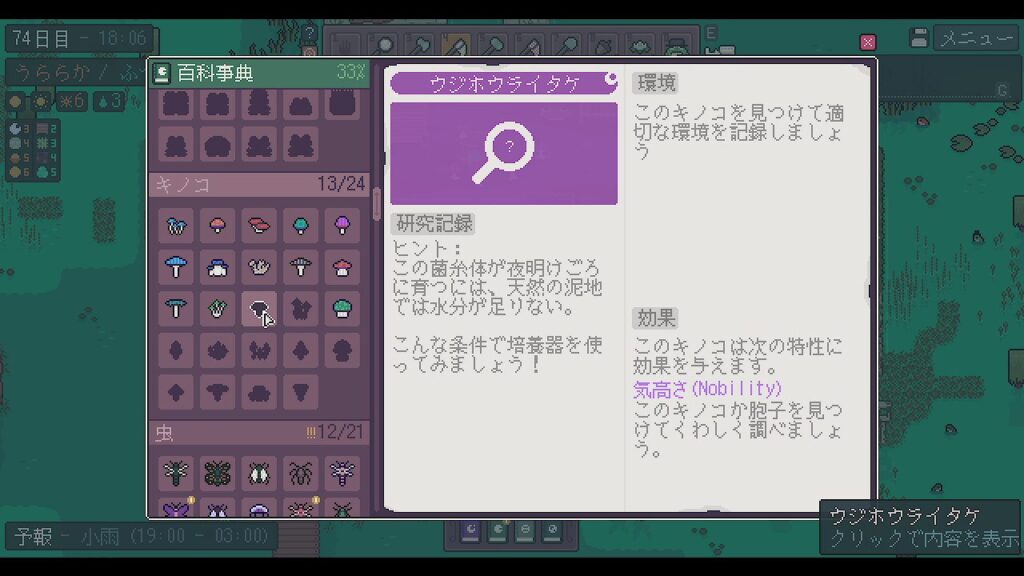Select the gray striped-cap mushroom entry

pos(300,268)
